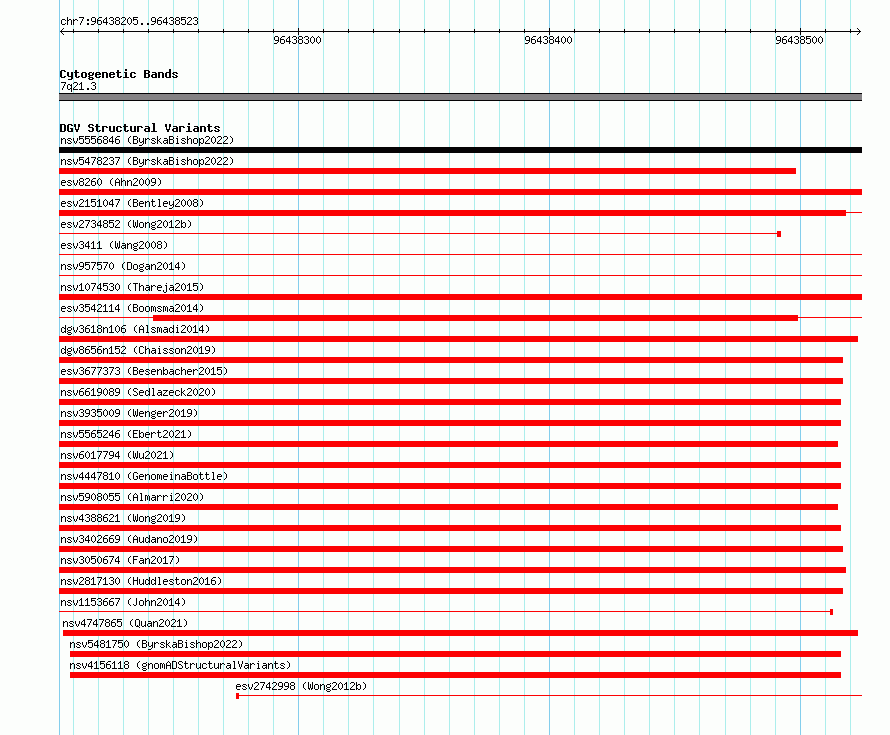The image size is (890, 735).
Task: Open variant nsv3935009 (Wenger2019)
Action: point(129,413)
